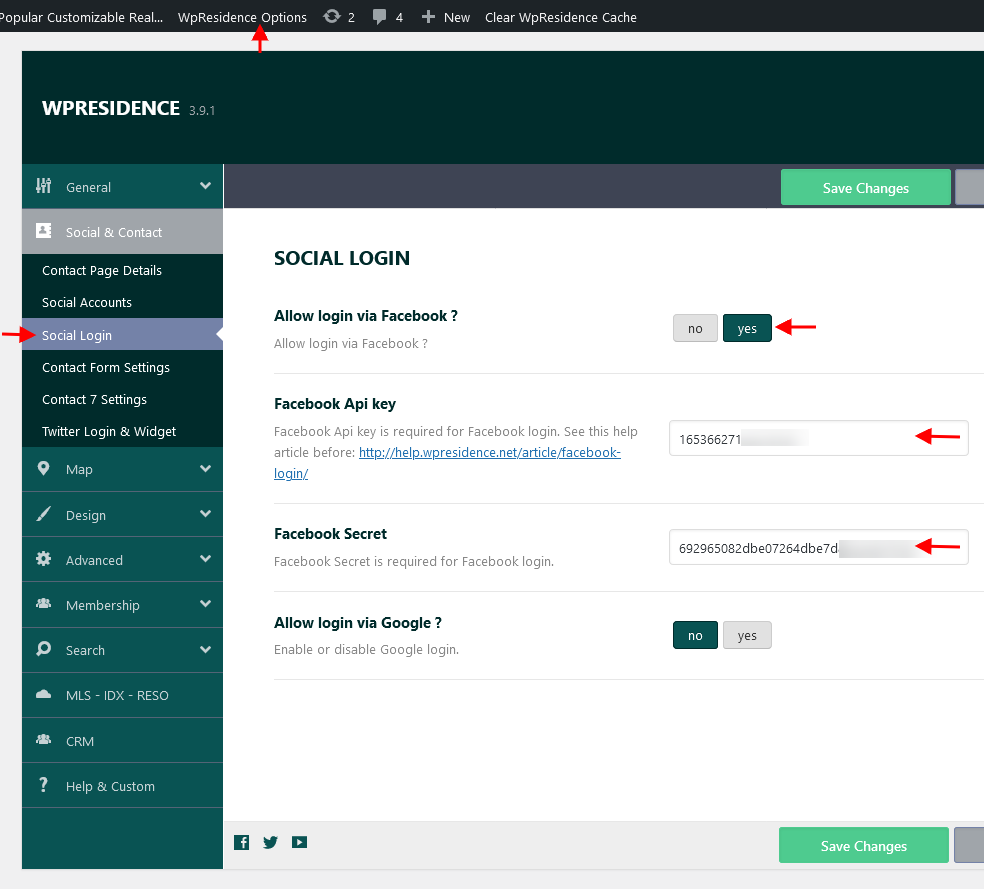
Task: Click 'Facebook Secret is required for Facebook login.' text
Action: point(414,561)
